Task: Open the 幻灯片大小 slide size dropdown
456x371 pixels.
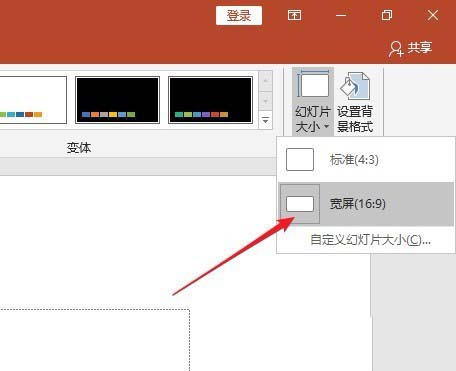Action: coord(313,101)
